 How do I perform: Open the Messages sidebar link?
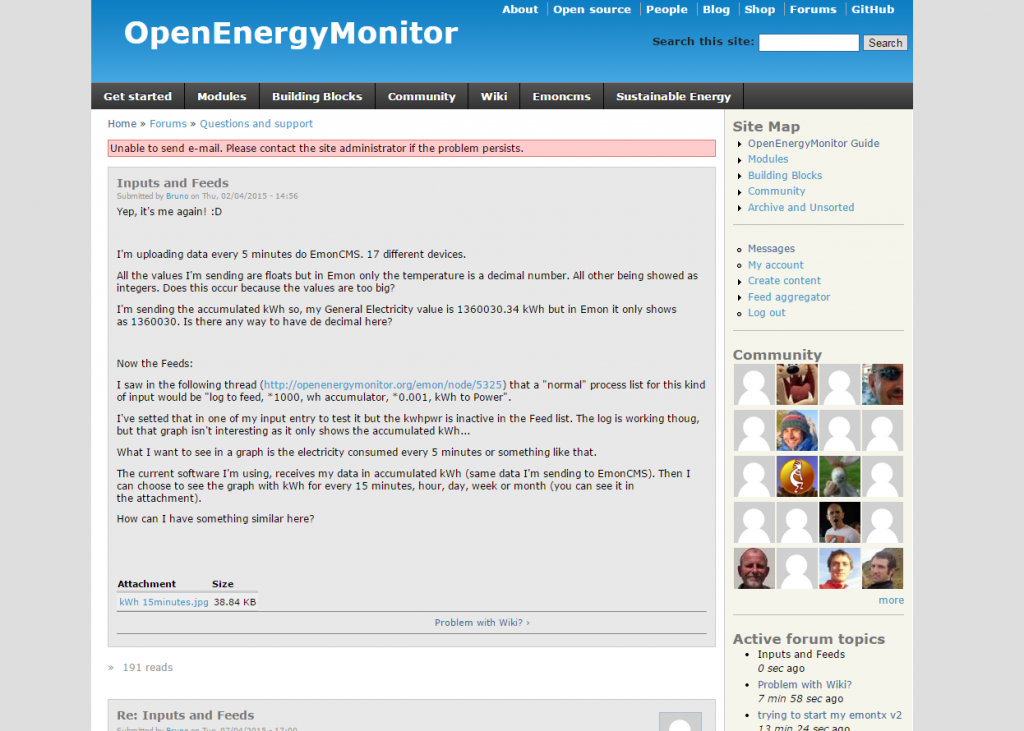771,248
